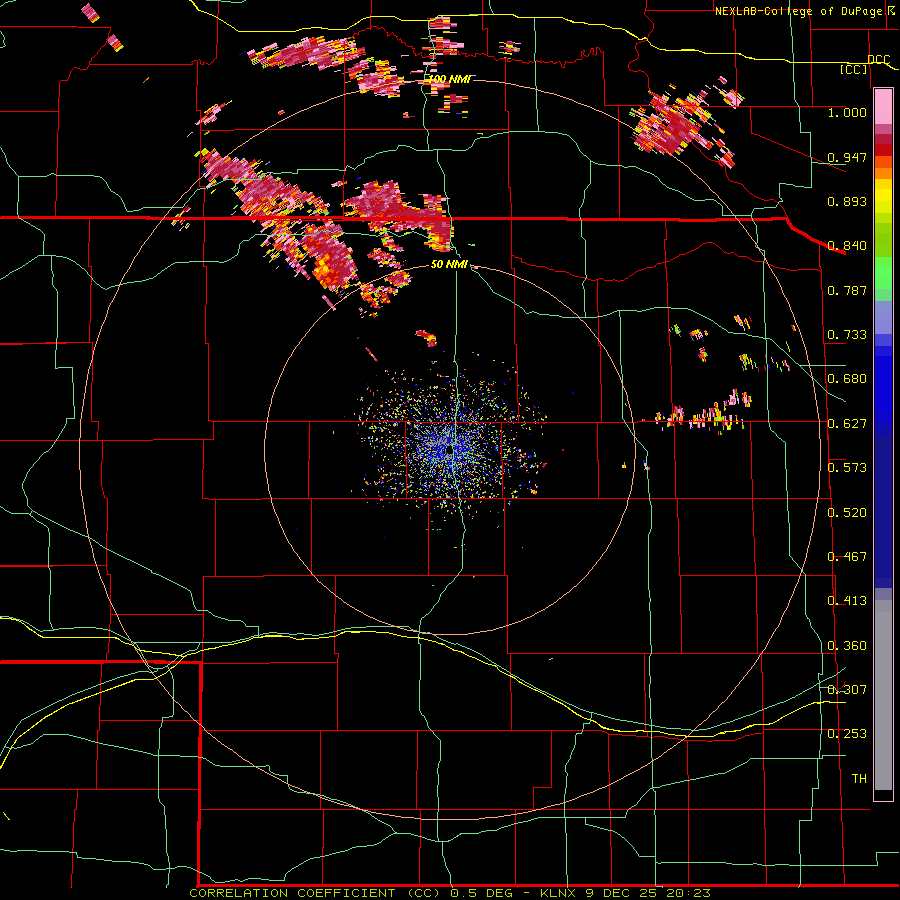The image size is (900, 900).
Task: Click the 50 NMI range ring label
Action: [x=449, y=264]
